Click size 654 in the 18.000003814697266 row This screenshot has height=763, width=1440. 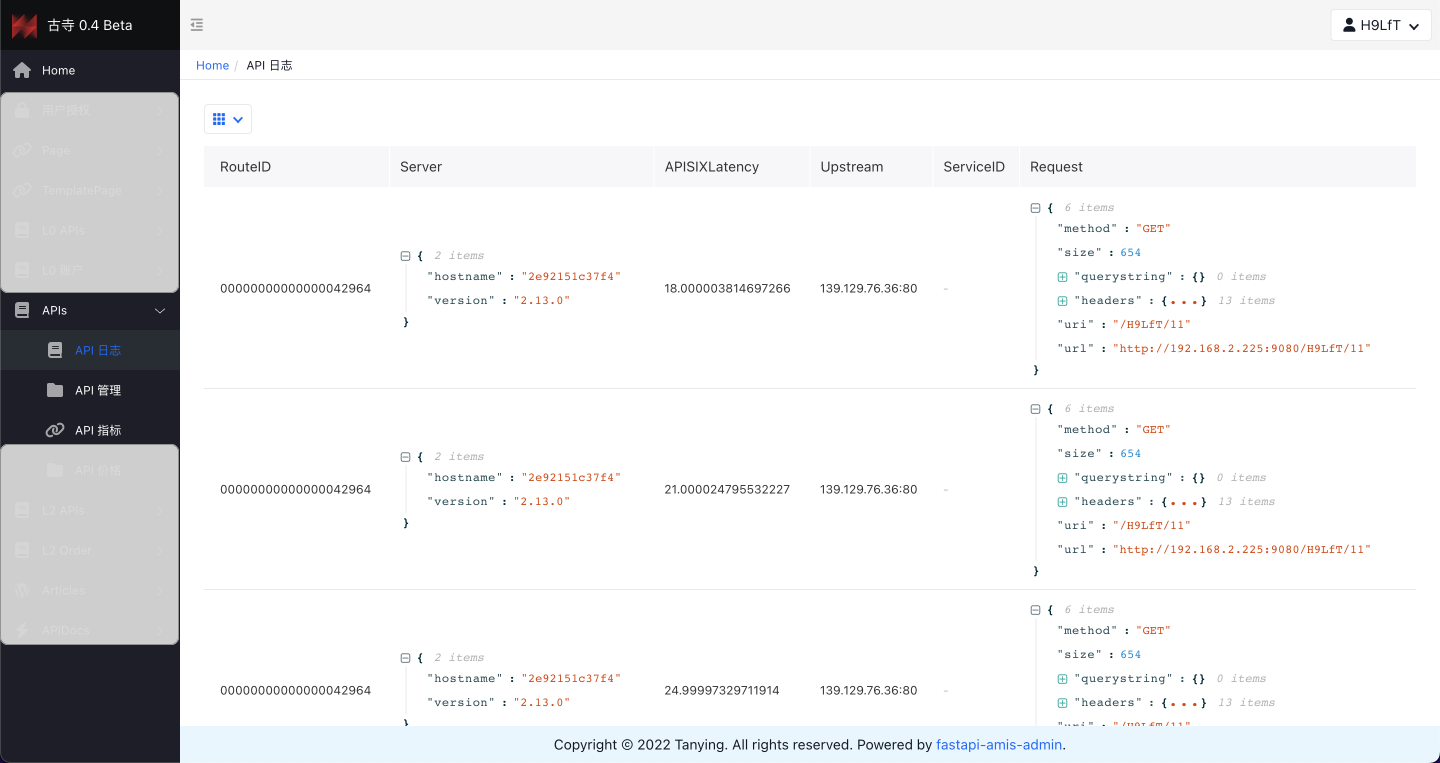click(x=1130, y=252)
